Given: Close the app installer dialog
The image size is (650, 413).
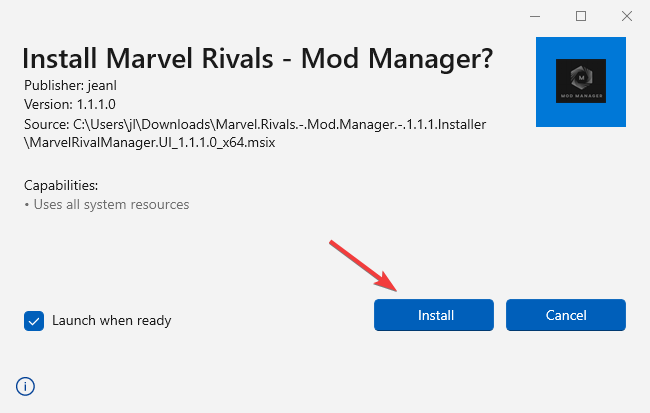Looking at the screenshot, I should [x=627, y=17].
